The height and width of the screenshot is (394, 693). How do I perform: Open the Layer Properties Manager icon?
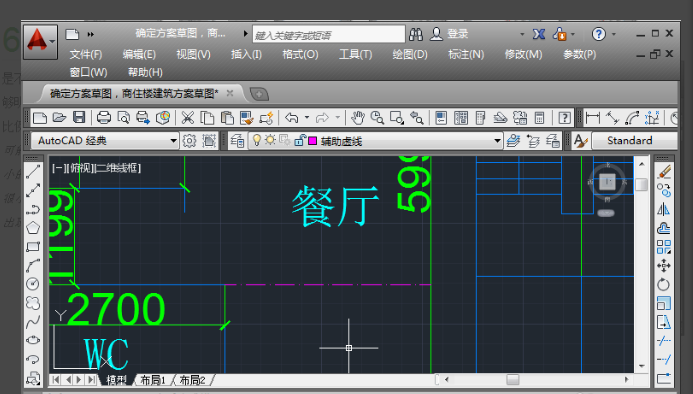(237, 141)
